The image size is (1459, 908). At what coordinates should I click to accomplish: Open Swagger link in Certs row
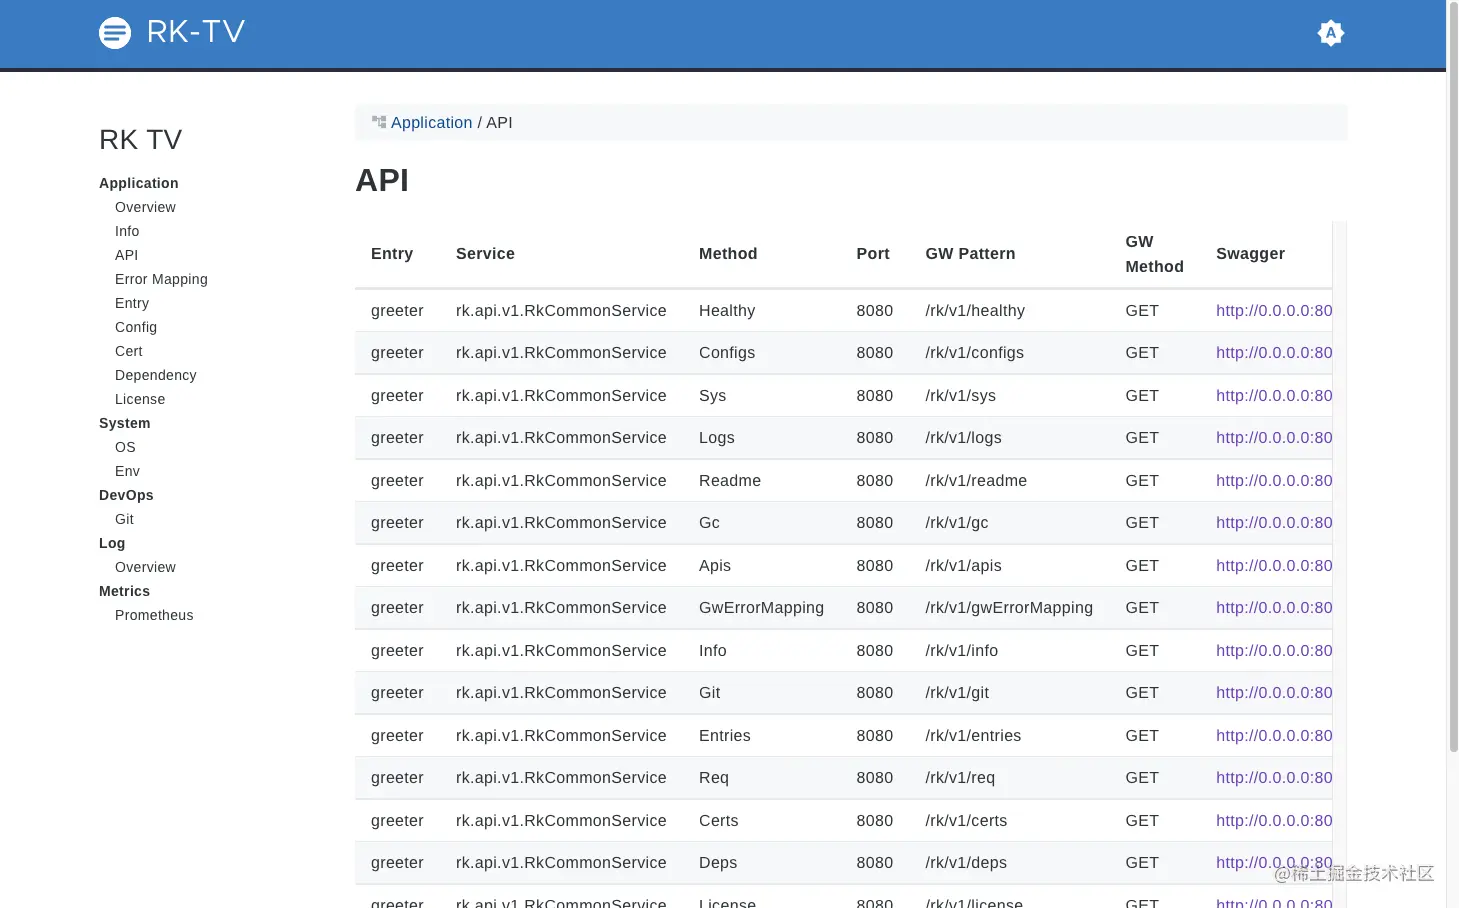point(1274,821)
